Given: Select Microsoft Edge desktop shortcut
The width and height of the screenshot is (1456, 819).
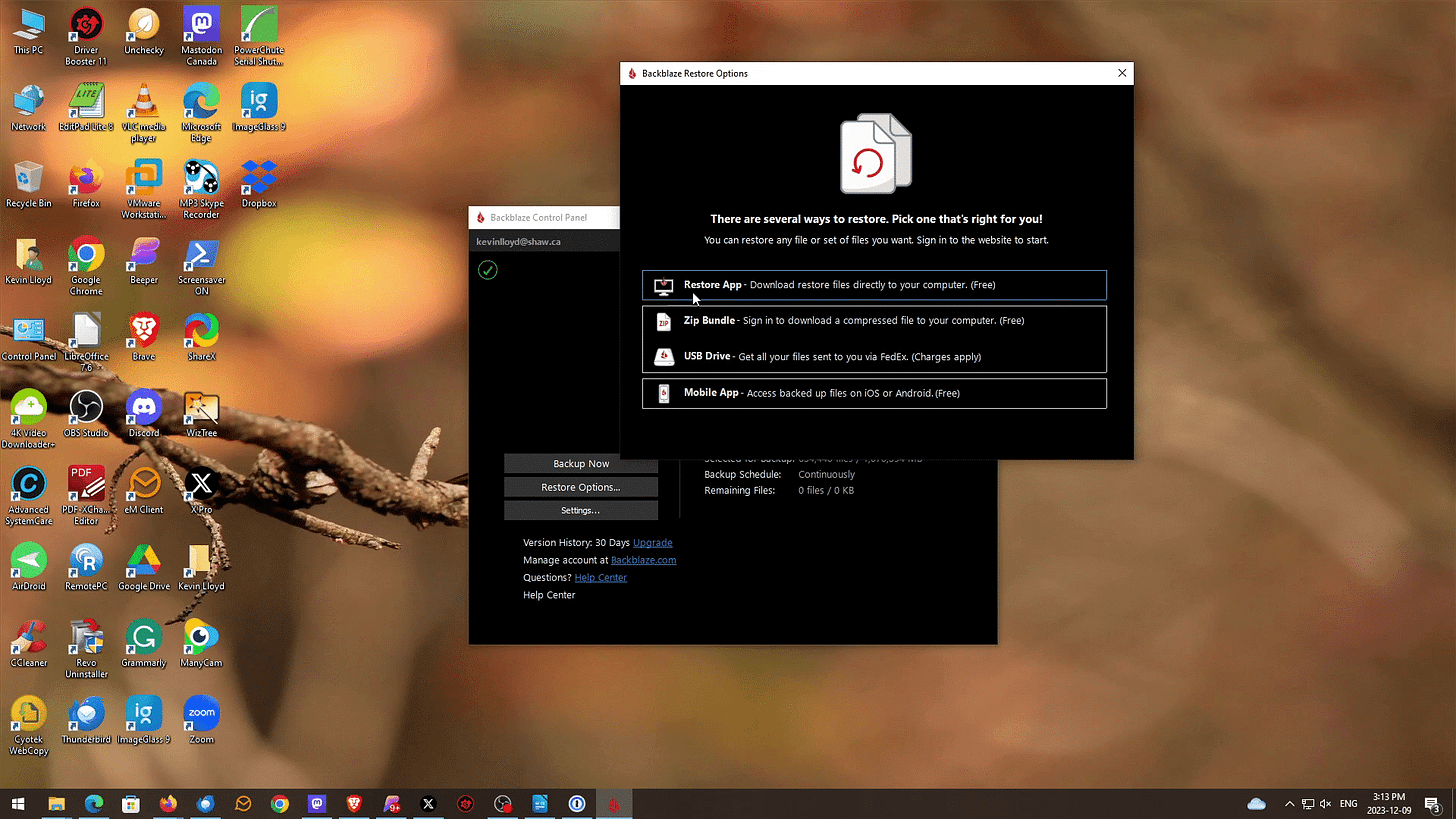Looking at the screenshot, I should pyautogui.click(x=202, y=113).
